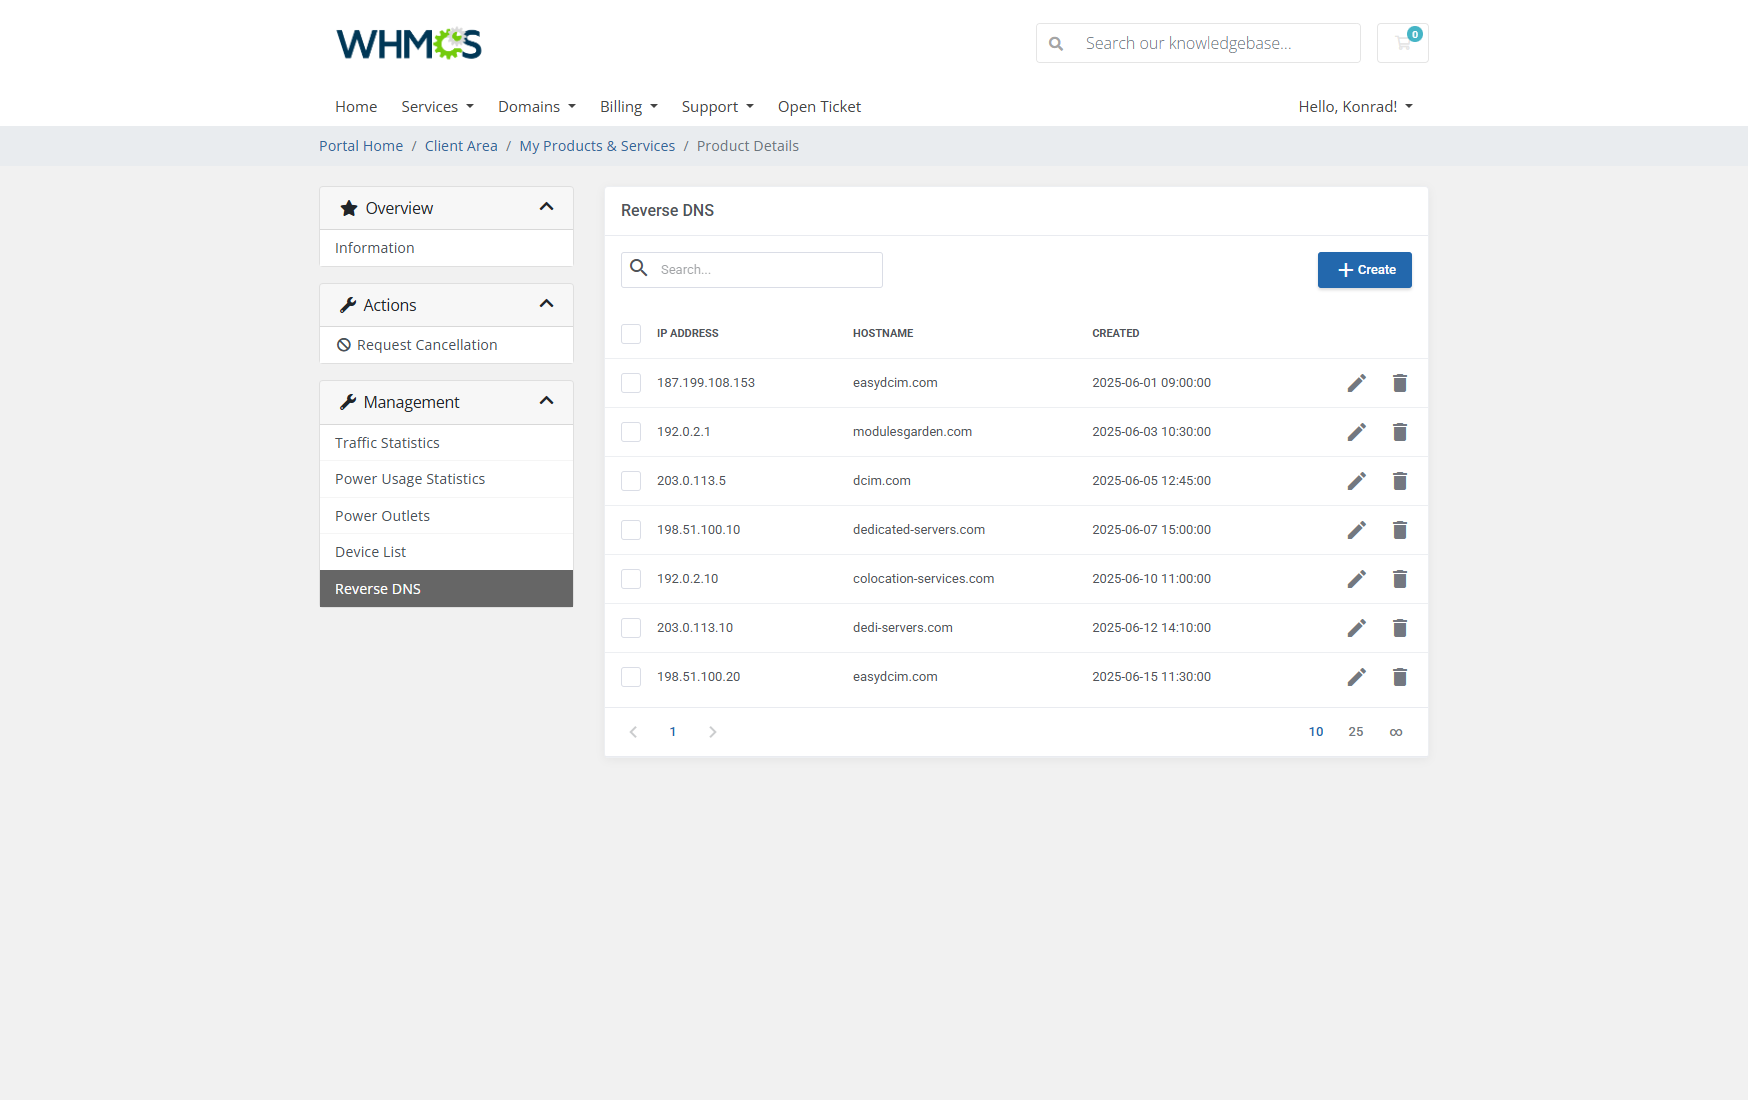Screen dimensions: 1748x1100
Task: Delete the dcim.com record
Action: 1400,481
